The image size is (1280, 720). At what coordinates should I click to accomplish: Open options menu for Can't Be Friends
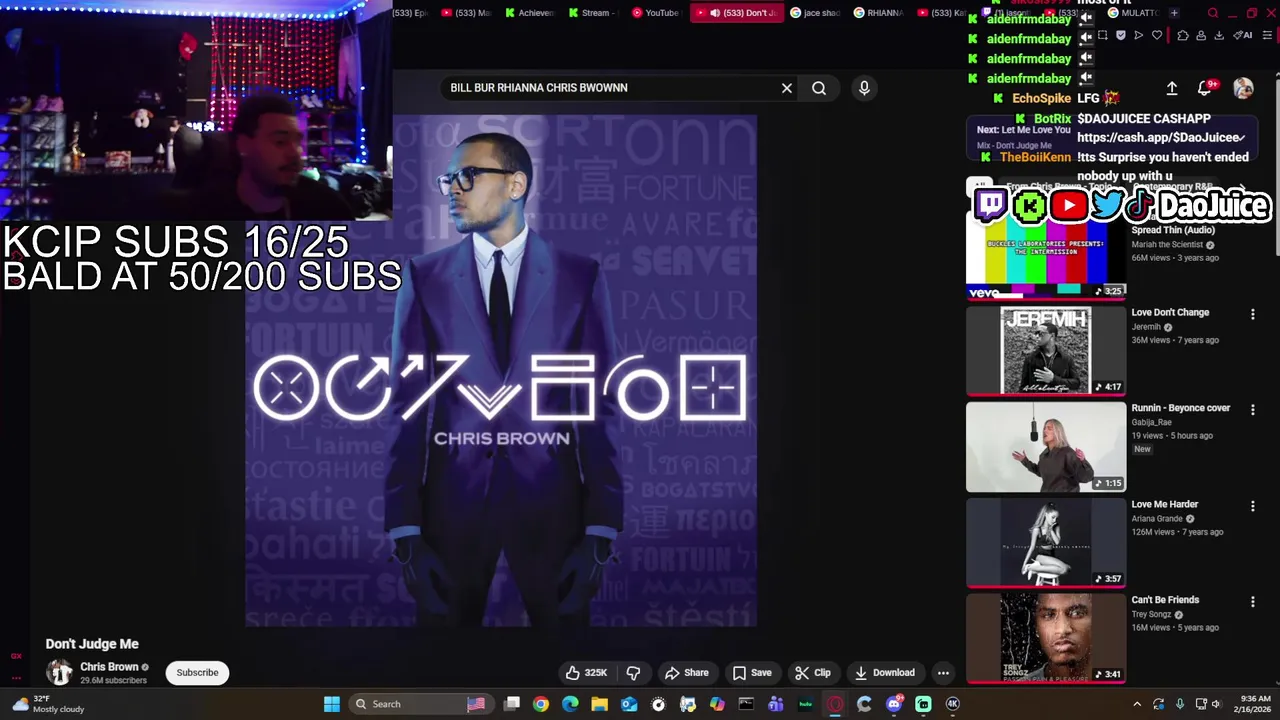(1252, 602)
